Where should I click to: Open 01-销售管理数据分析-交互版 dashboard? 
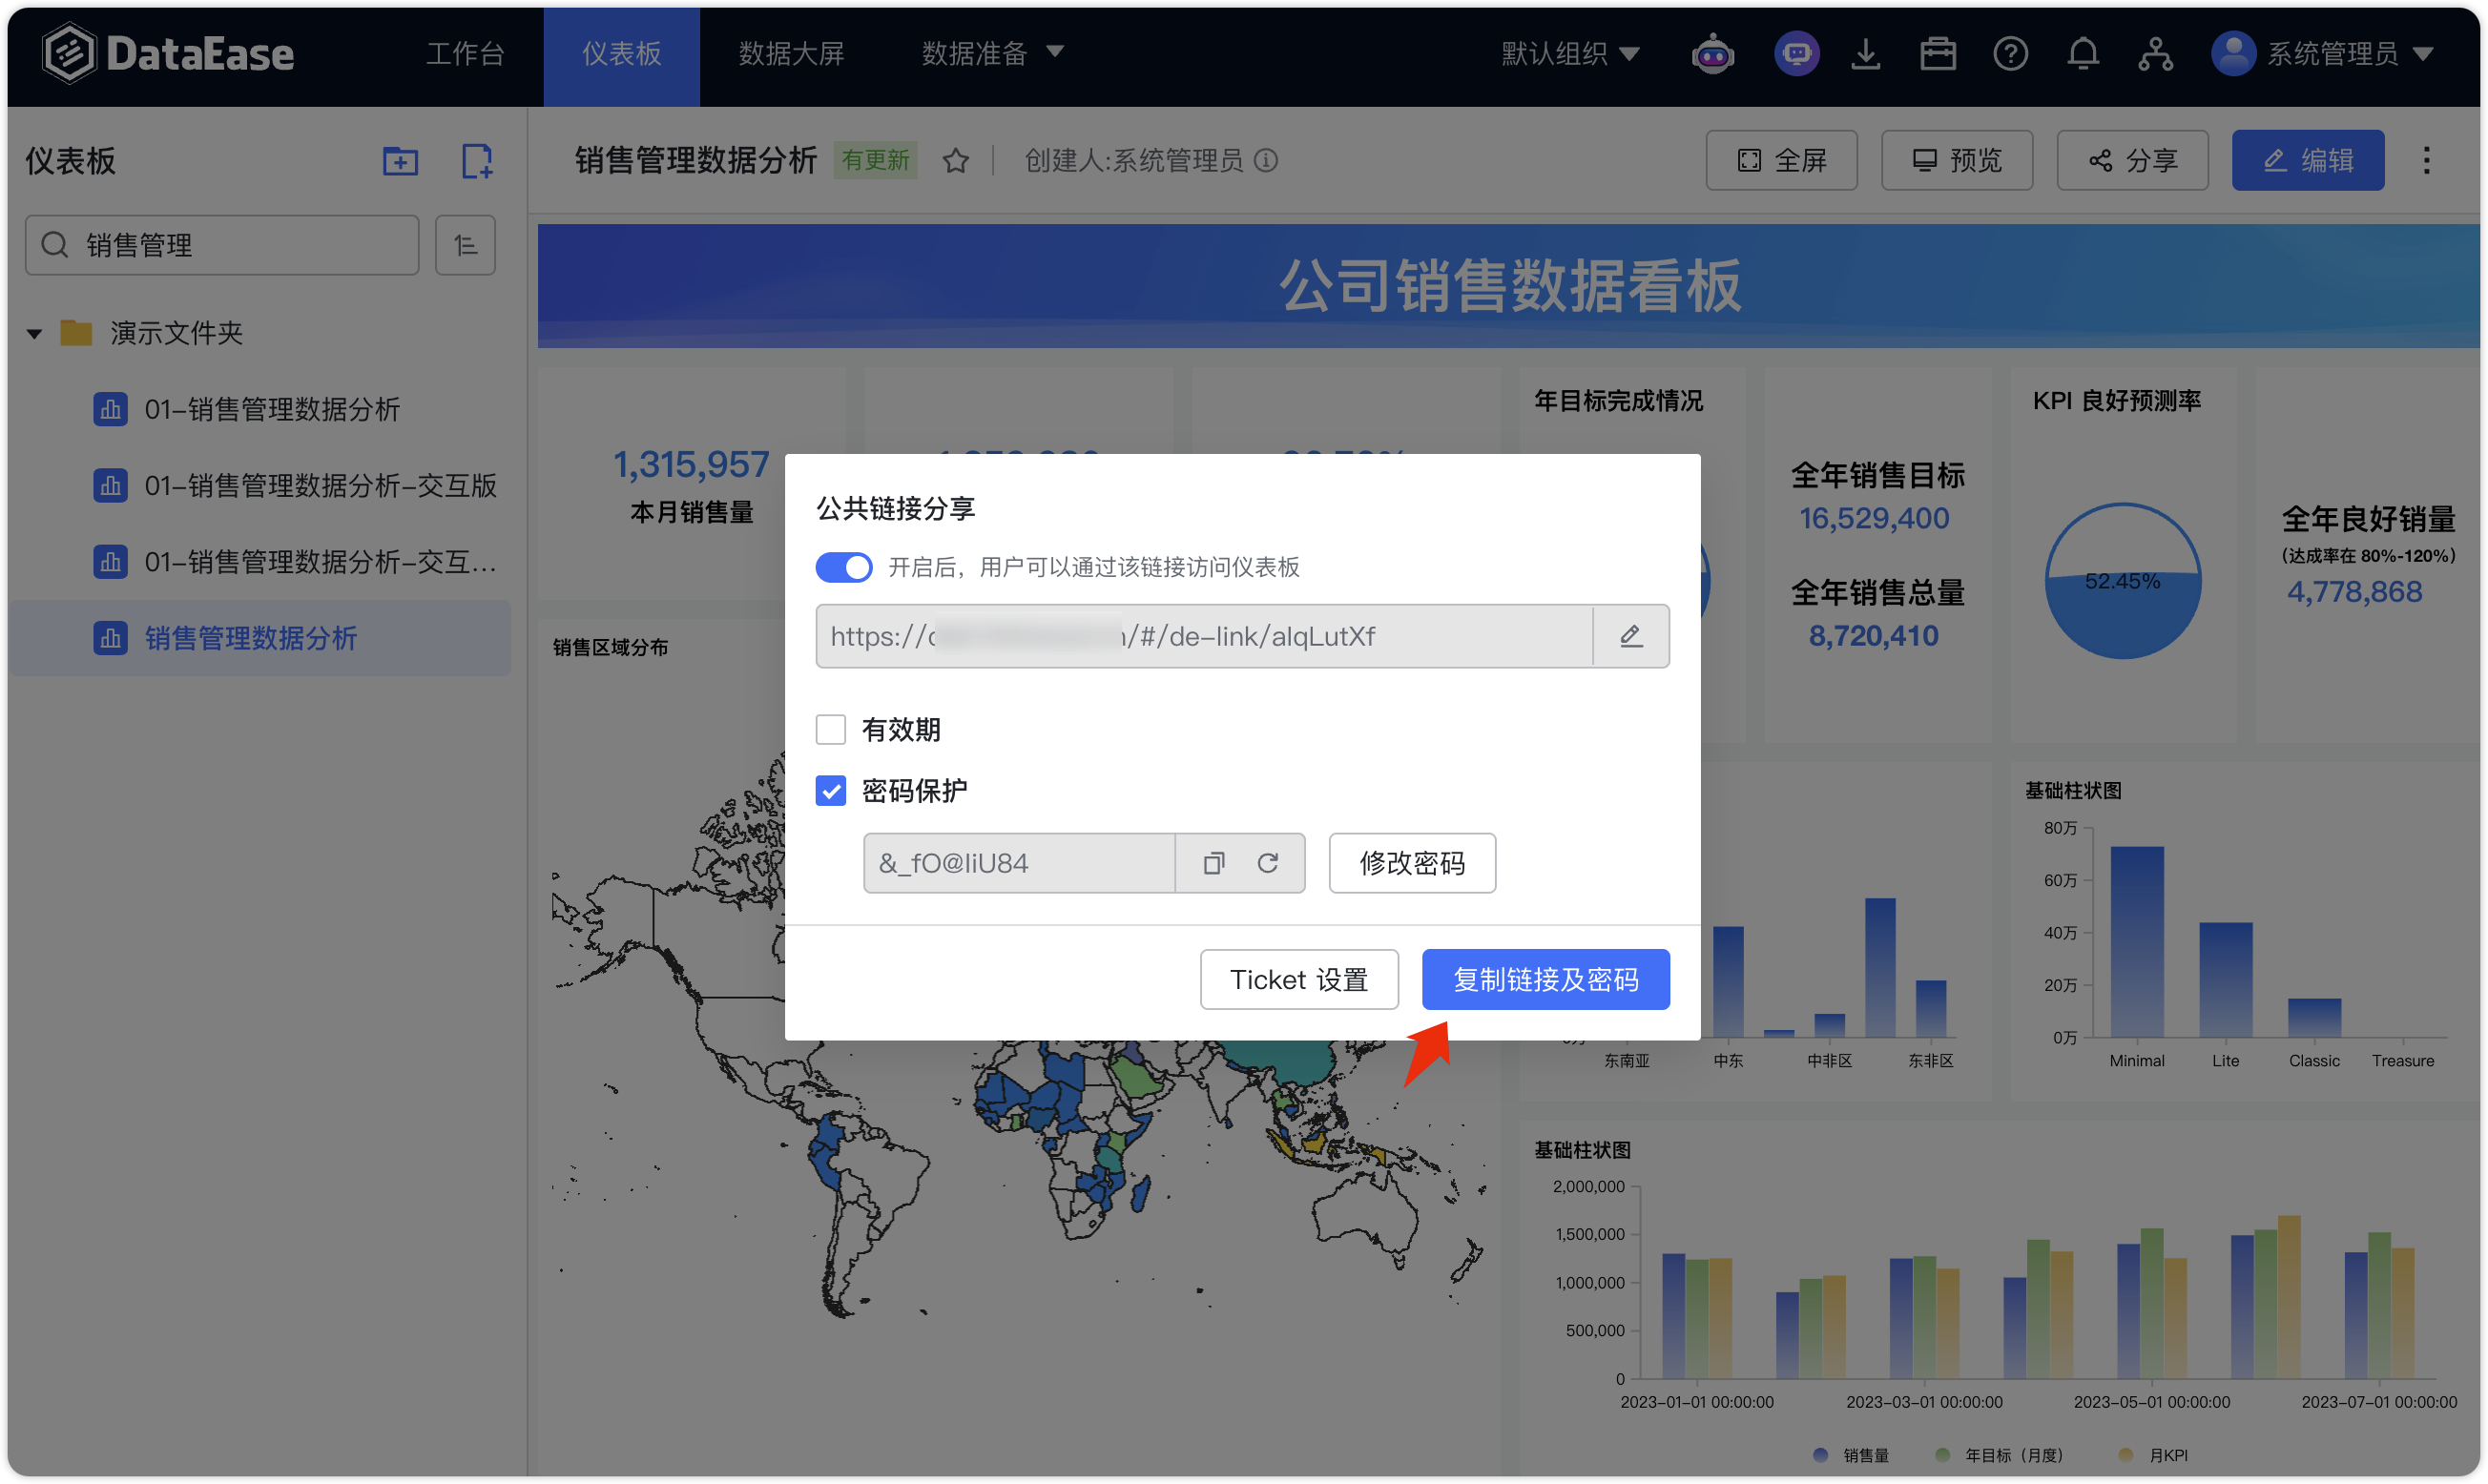coord(320,486)
